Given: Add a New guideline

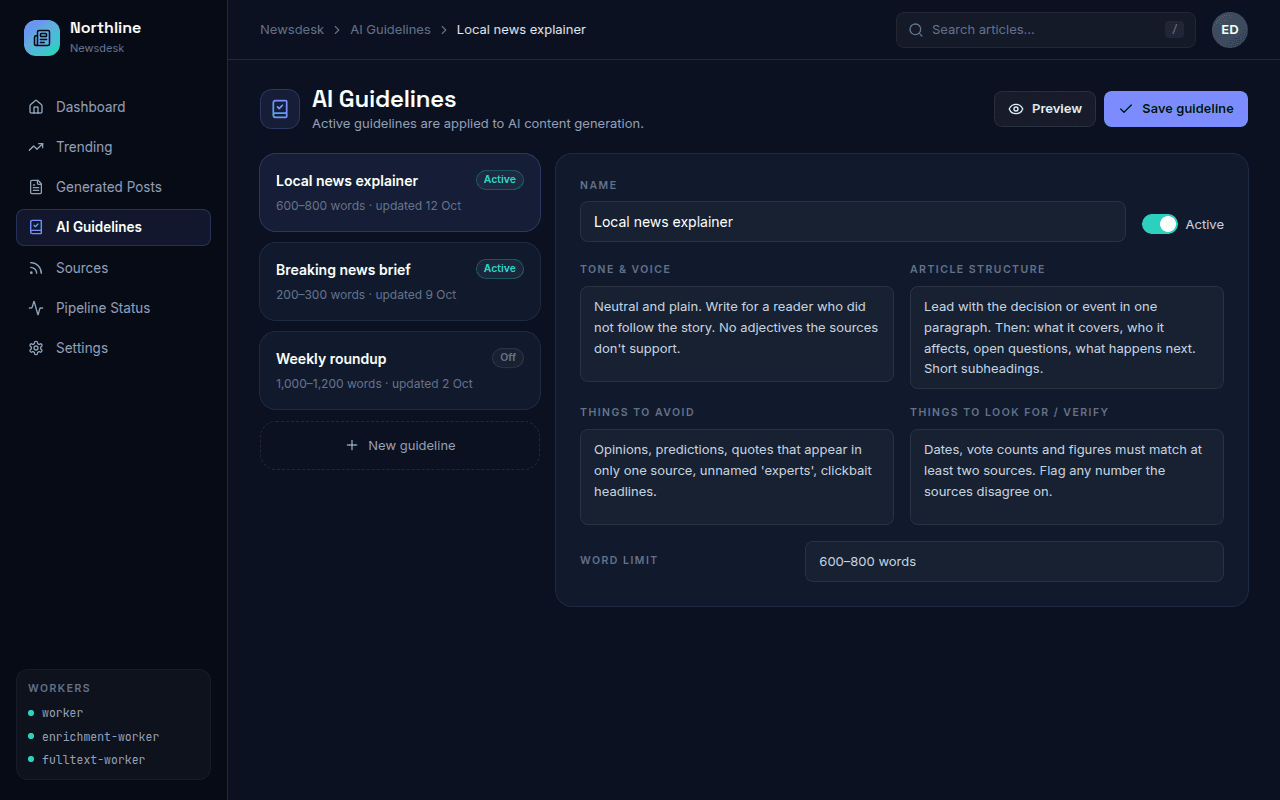Looking at the screenshot, I should (400, 445).
